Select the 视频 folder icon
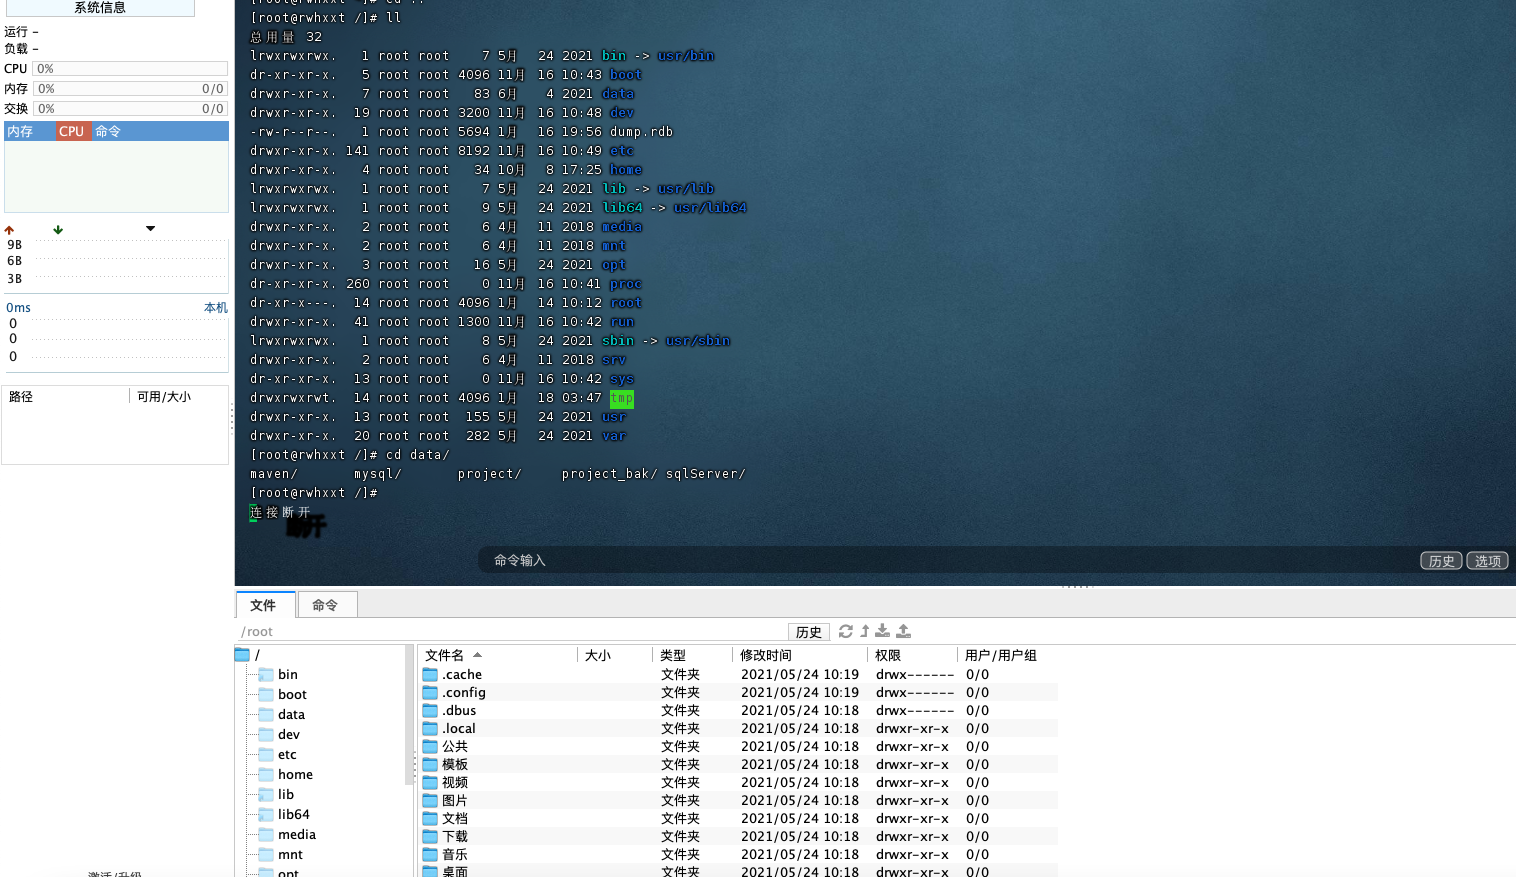 (430, 783)
